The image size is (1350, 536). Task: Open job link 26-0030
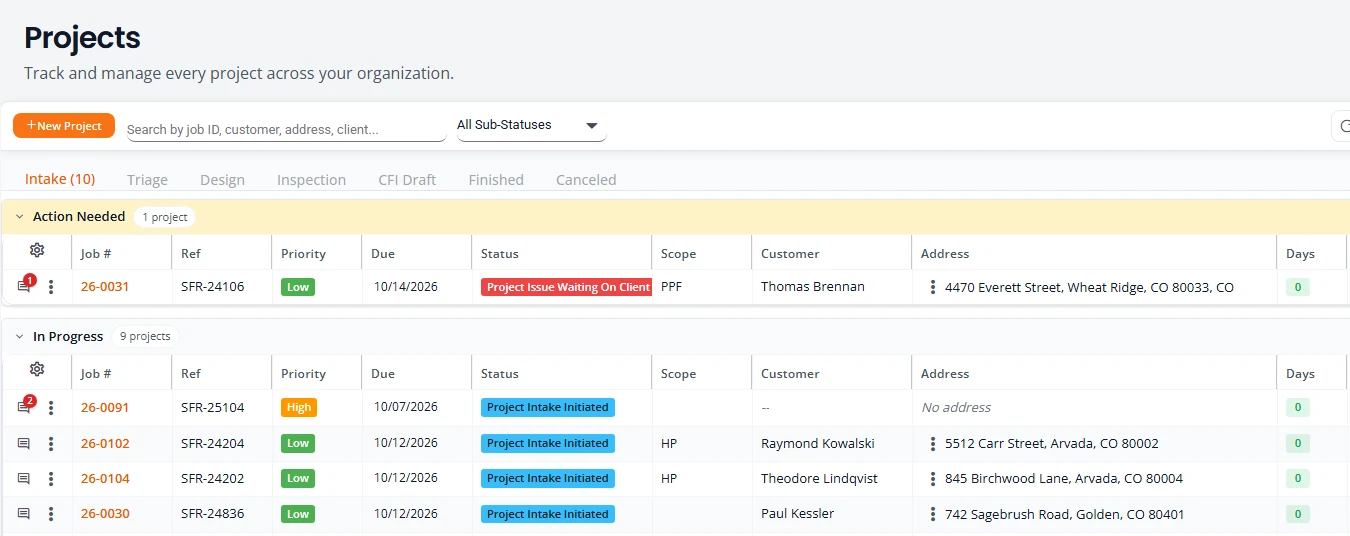point(105,514)
